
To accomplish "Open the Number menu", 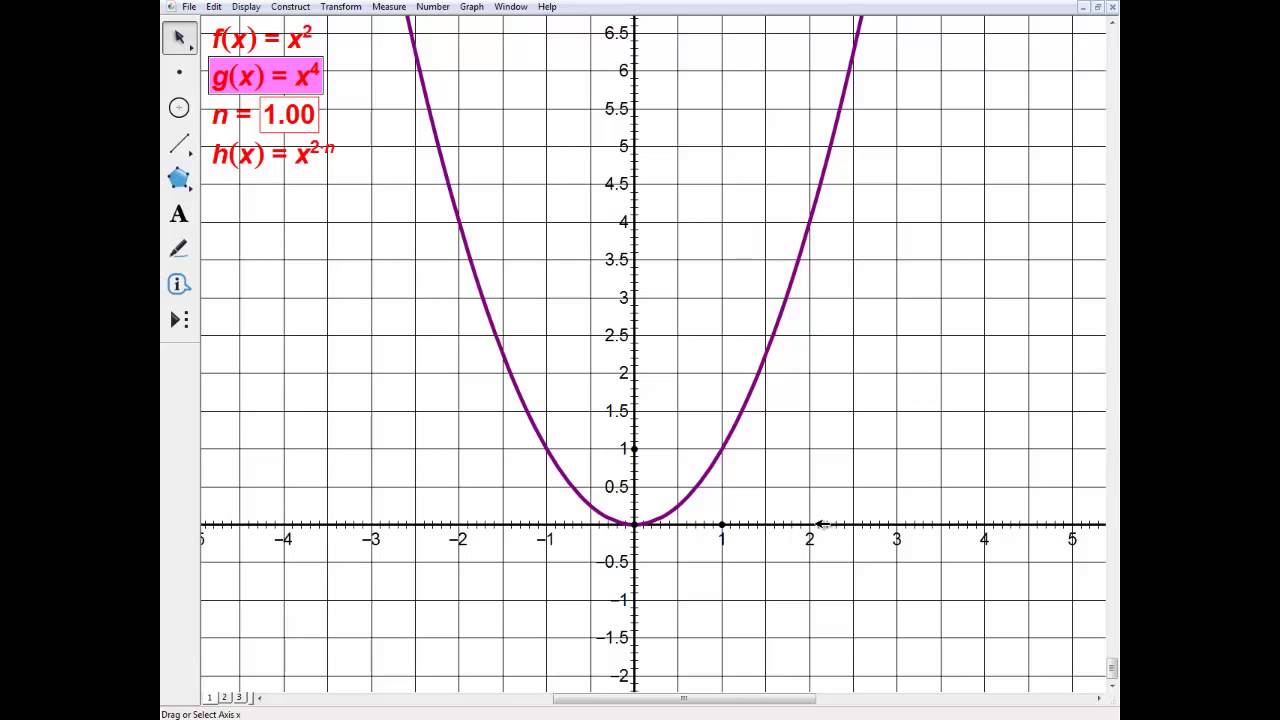I will [x=433, y=6].
